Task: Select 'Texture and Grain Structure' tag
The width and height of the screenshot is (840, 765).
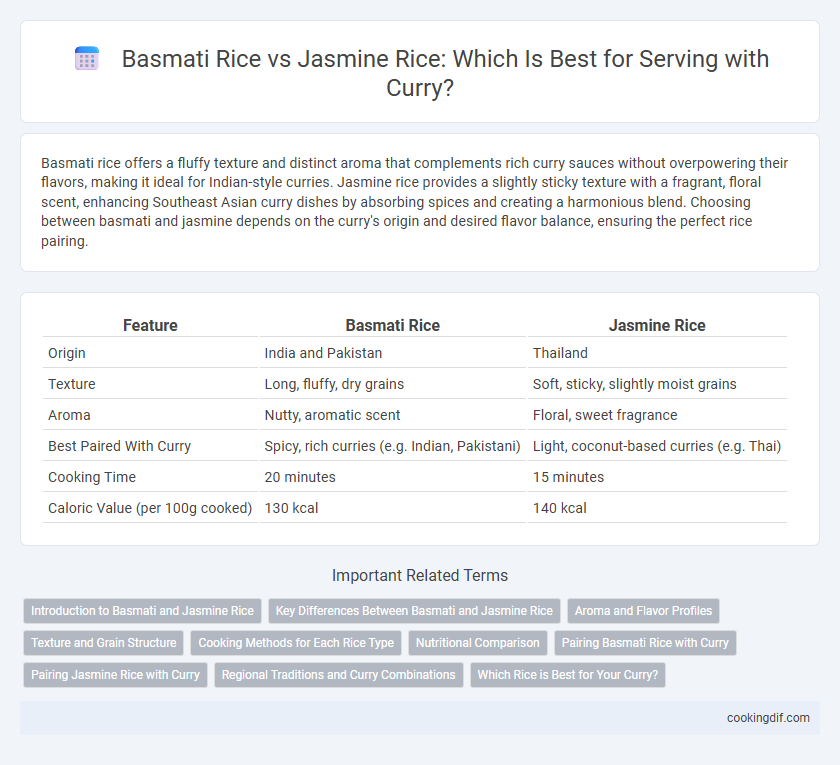Action: tap(103, 643)
